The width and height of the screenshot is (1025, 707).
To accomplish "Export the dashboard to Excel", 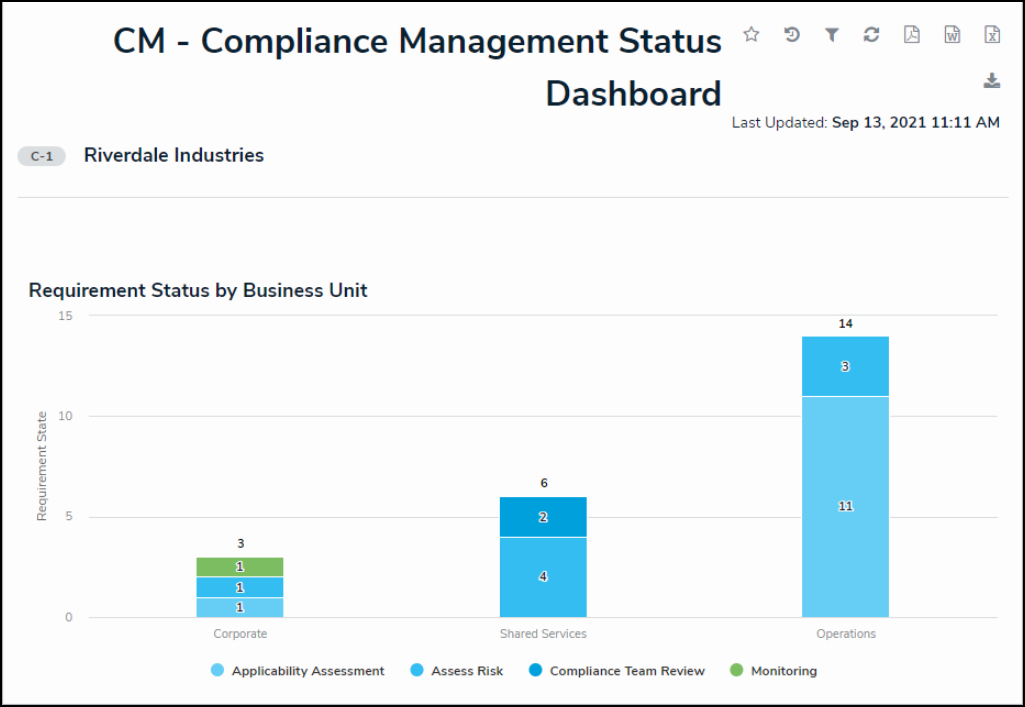I will click(x=992, y=35).
